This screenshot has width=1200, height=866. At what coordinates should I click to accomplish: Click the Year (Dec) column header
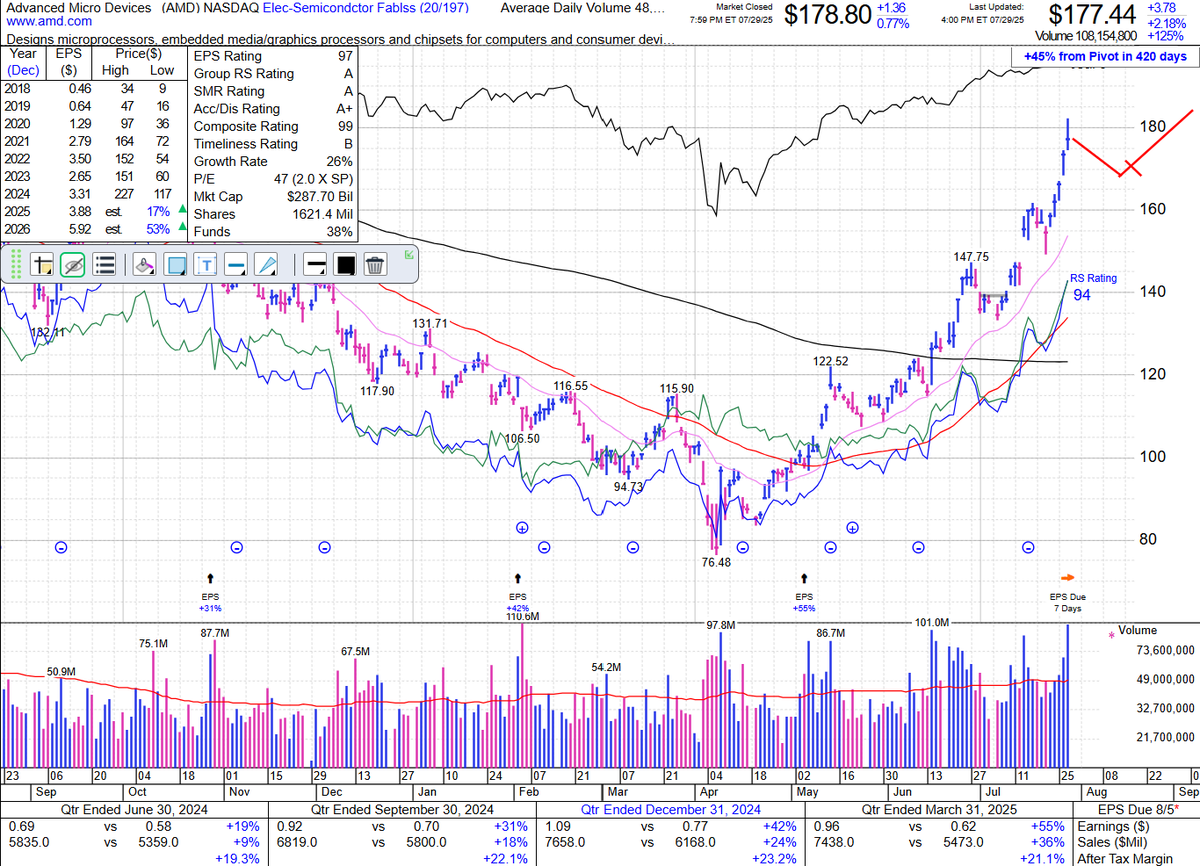(x=23, y=63)
